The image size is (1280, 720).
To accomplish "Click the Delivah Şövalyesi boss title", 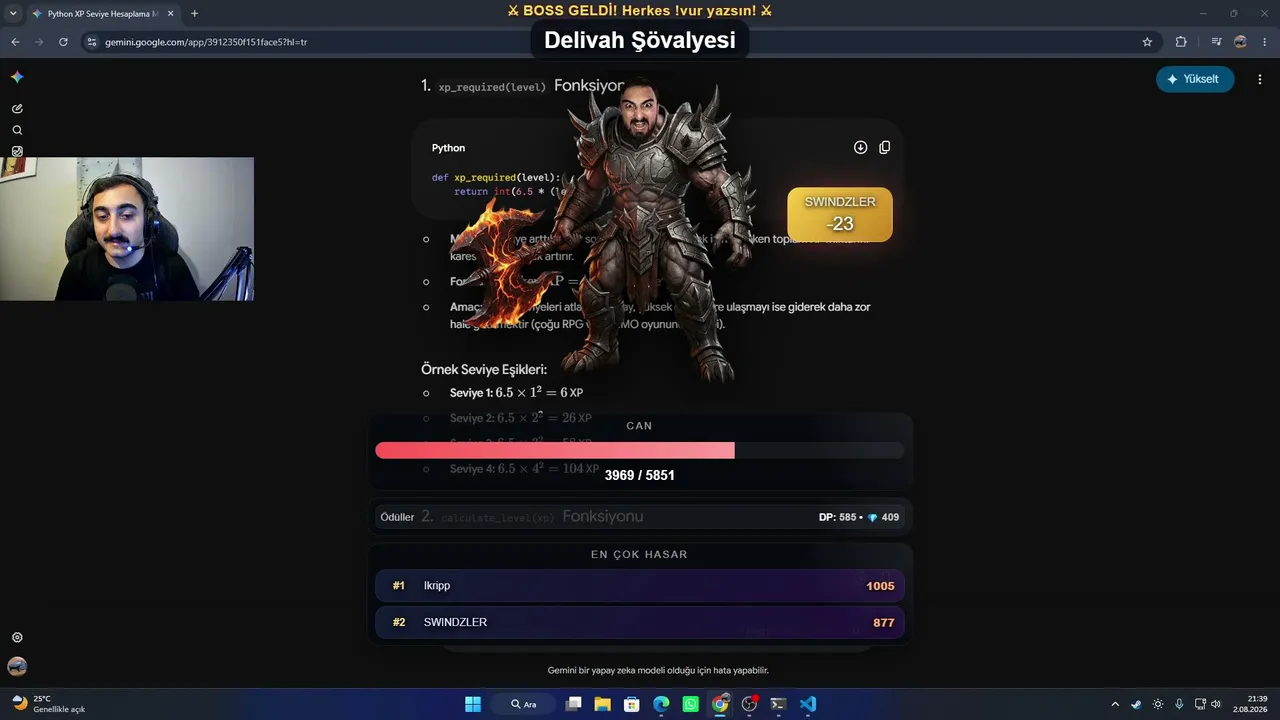I will [640, 40].
